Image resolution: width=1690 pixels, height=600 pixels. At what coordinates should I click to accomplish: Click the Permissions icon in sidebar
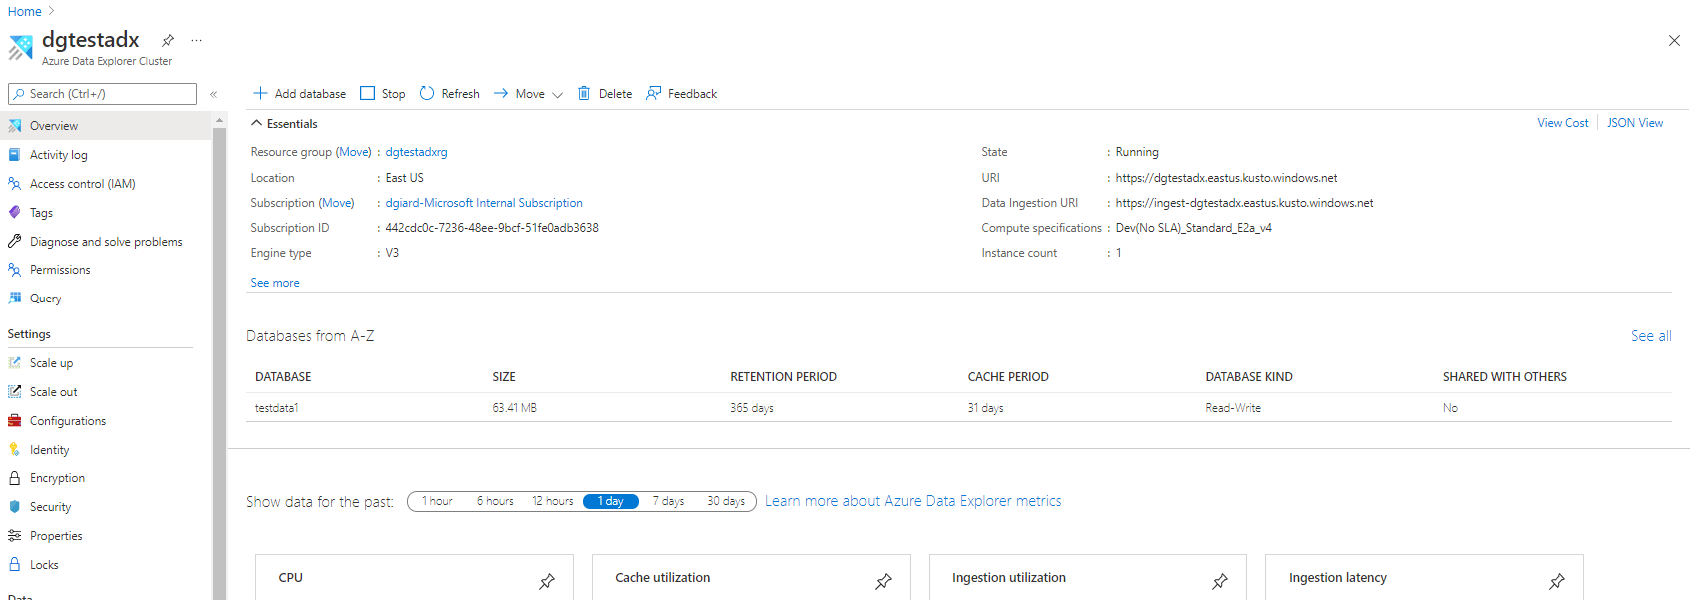pyautogui.click(x=15, y=270)
